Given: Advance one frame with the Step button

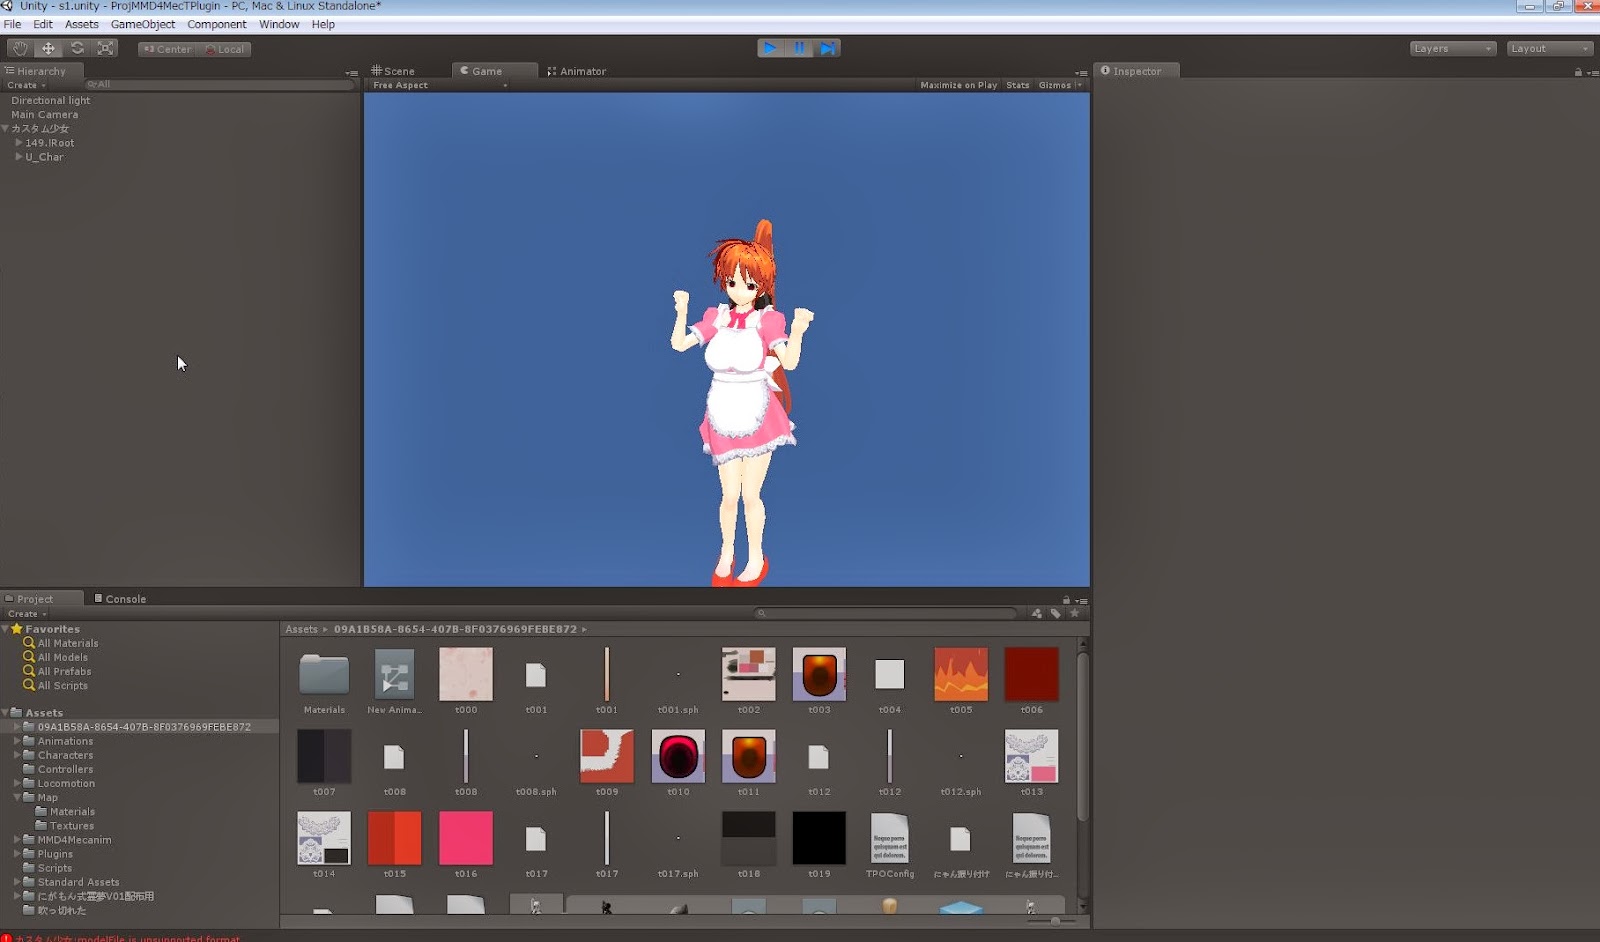Looking at the screenshot, I should point(827,48).
